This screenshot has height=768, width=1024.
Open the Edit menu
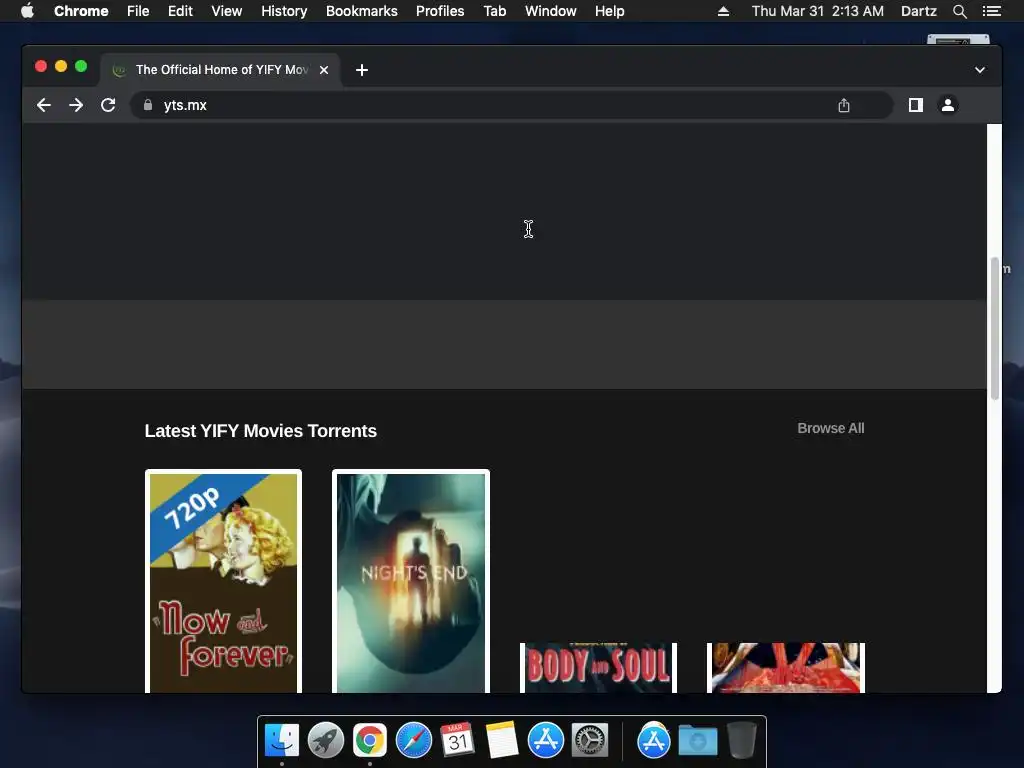coord(180,11)
